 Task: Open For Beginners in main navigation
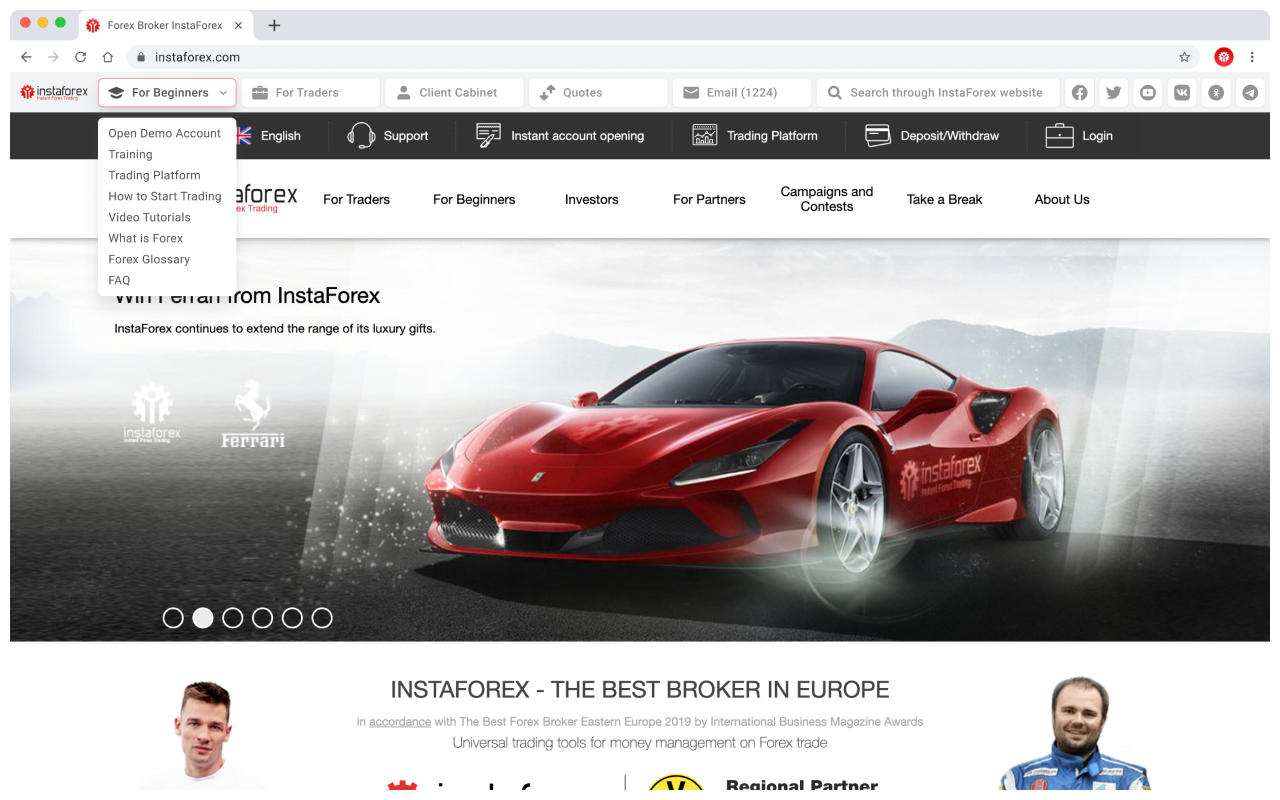(474, 199)
